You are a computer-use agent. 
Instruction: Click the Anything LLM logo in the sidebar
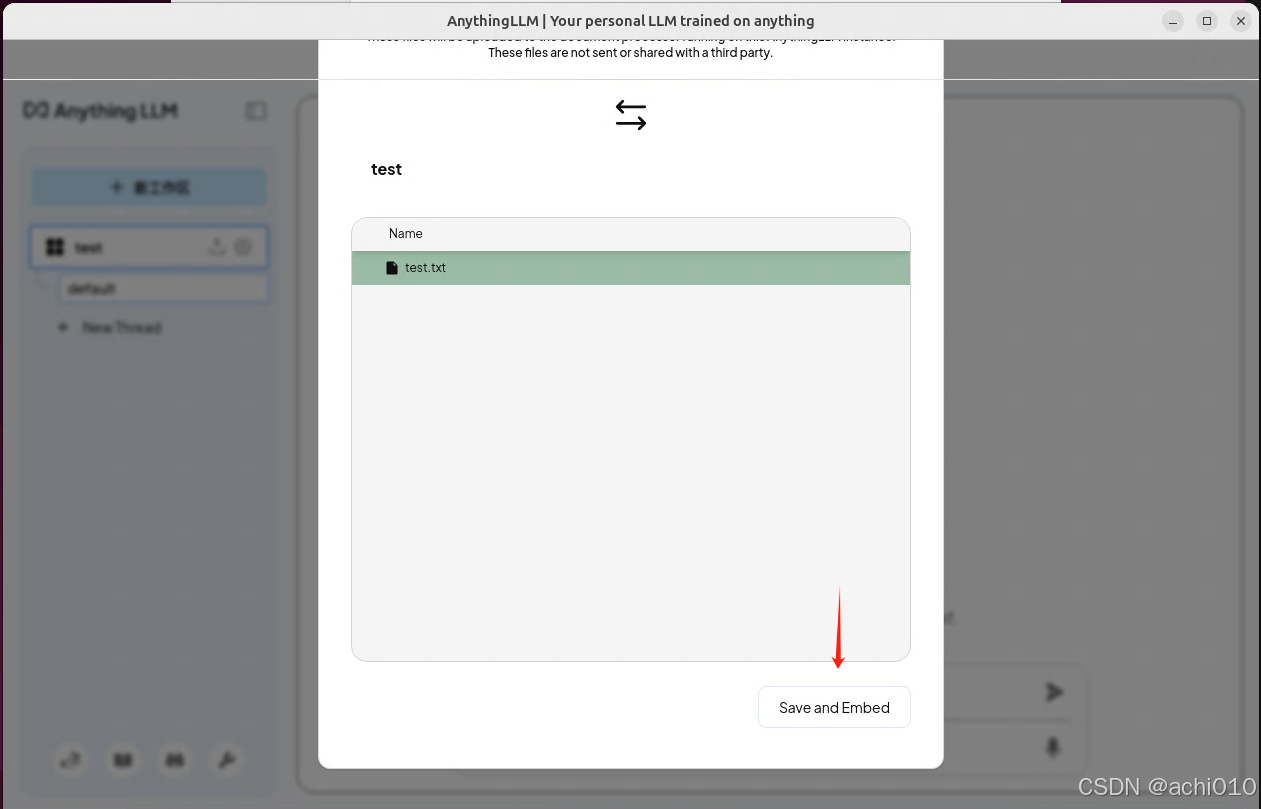click(x=101, y=111)
